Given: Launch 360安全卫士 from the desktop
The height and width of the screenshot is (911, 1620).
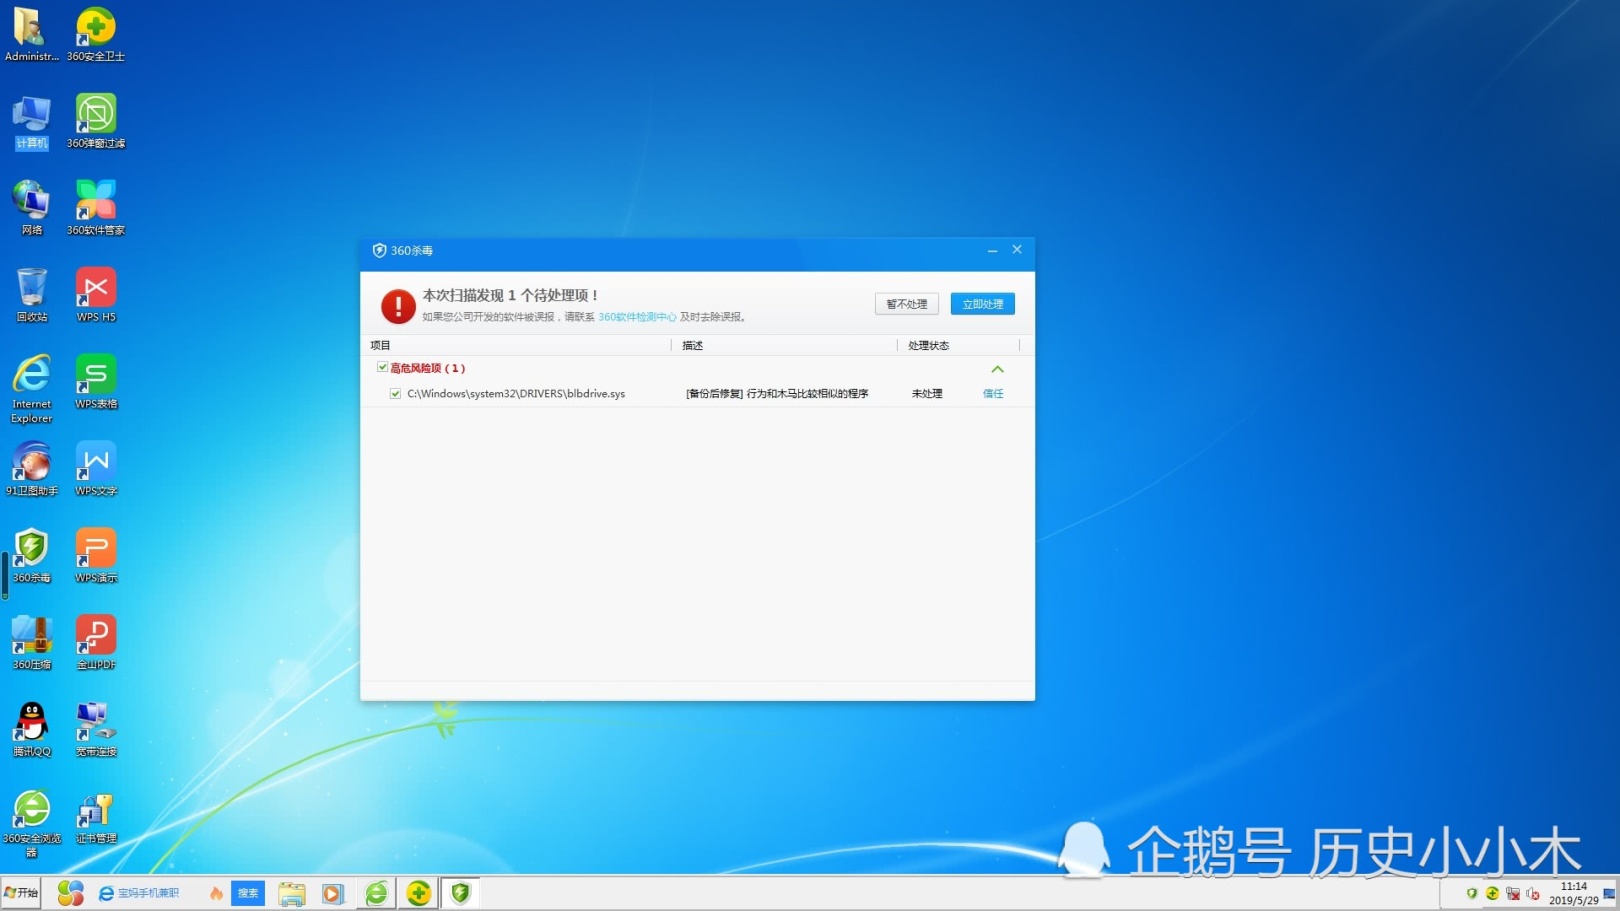Looking at the screenshot, I should 96,34.
